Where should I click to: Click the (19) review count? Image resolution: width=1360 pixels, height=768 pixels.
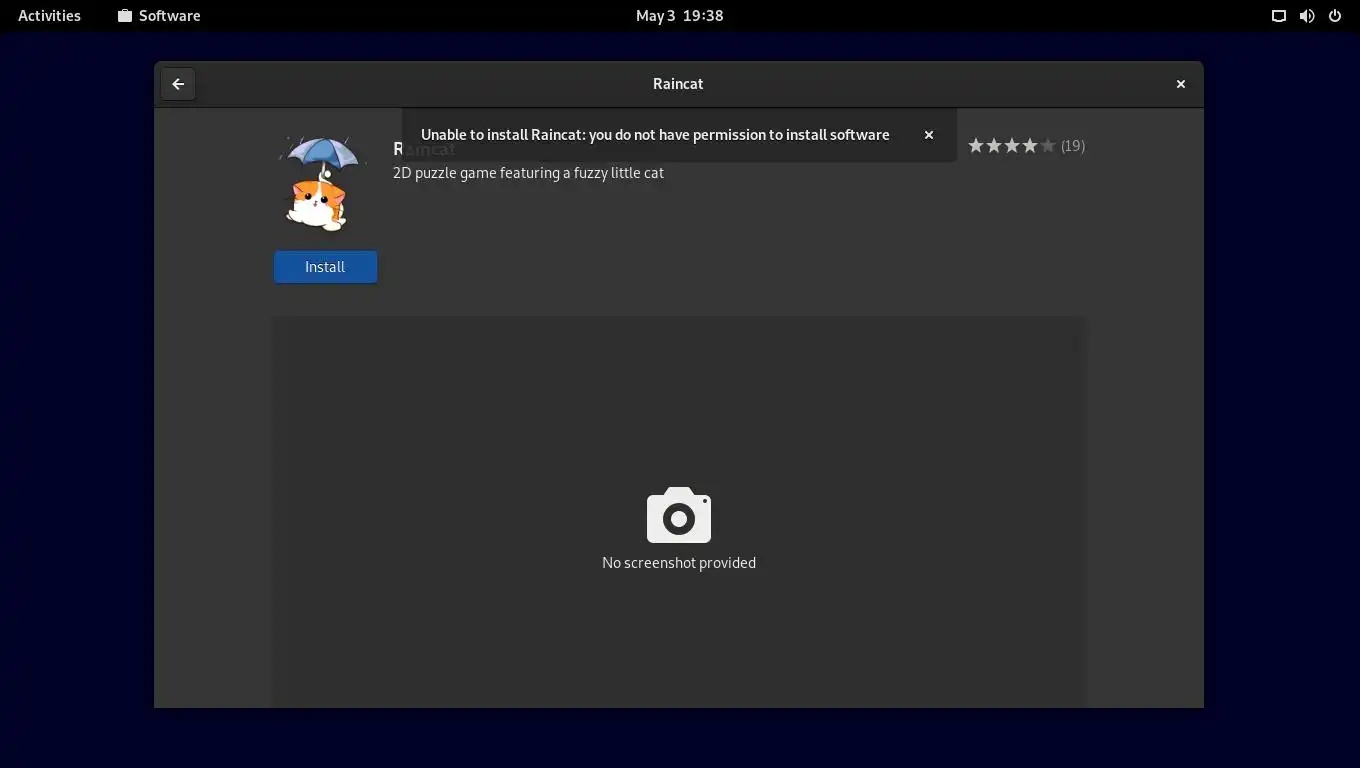(x=1073, y=146)
